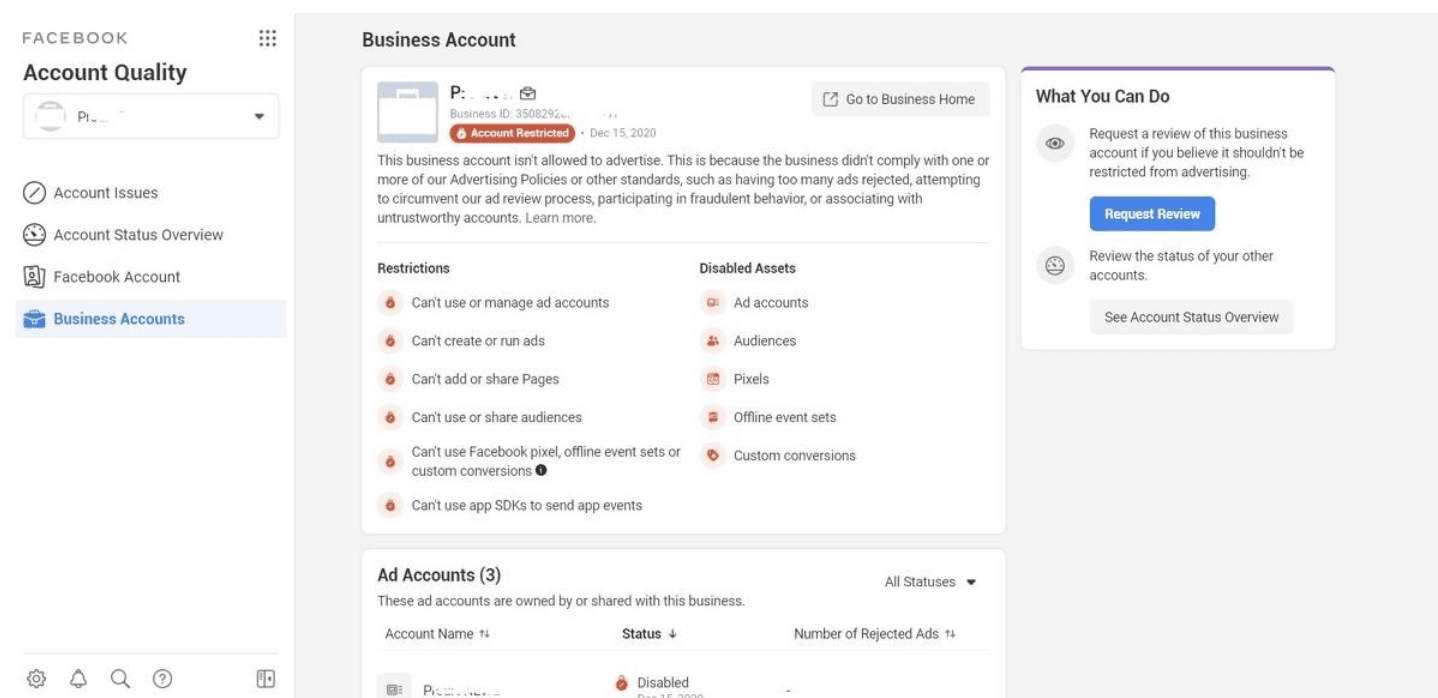1438x698 pixels.
Task: Click the "Audiences" disabled asset label
Action: point(765,341)
